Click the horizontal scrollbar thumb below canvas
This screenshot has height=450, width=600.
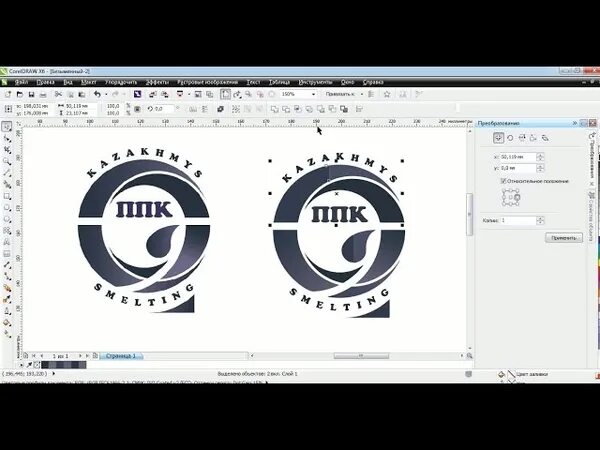361,356
